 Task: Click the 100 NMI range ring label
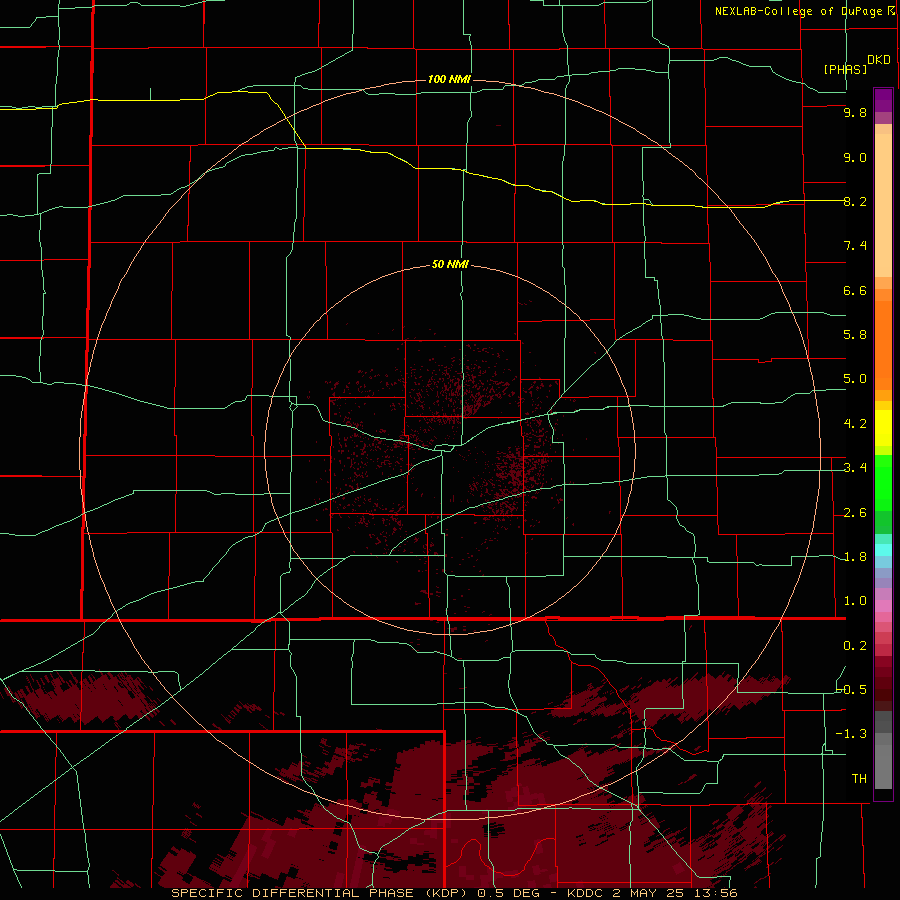click(449, 79)
